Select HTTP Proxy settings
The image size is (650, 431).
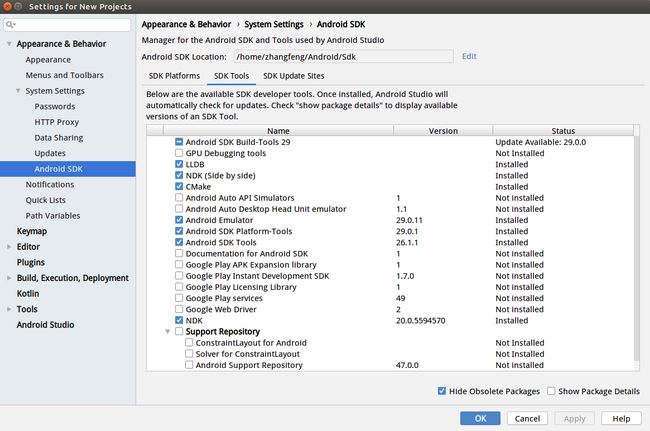tap(56, 122)
